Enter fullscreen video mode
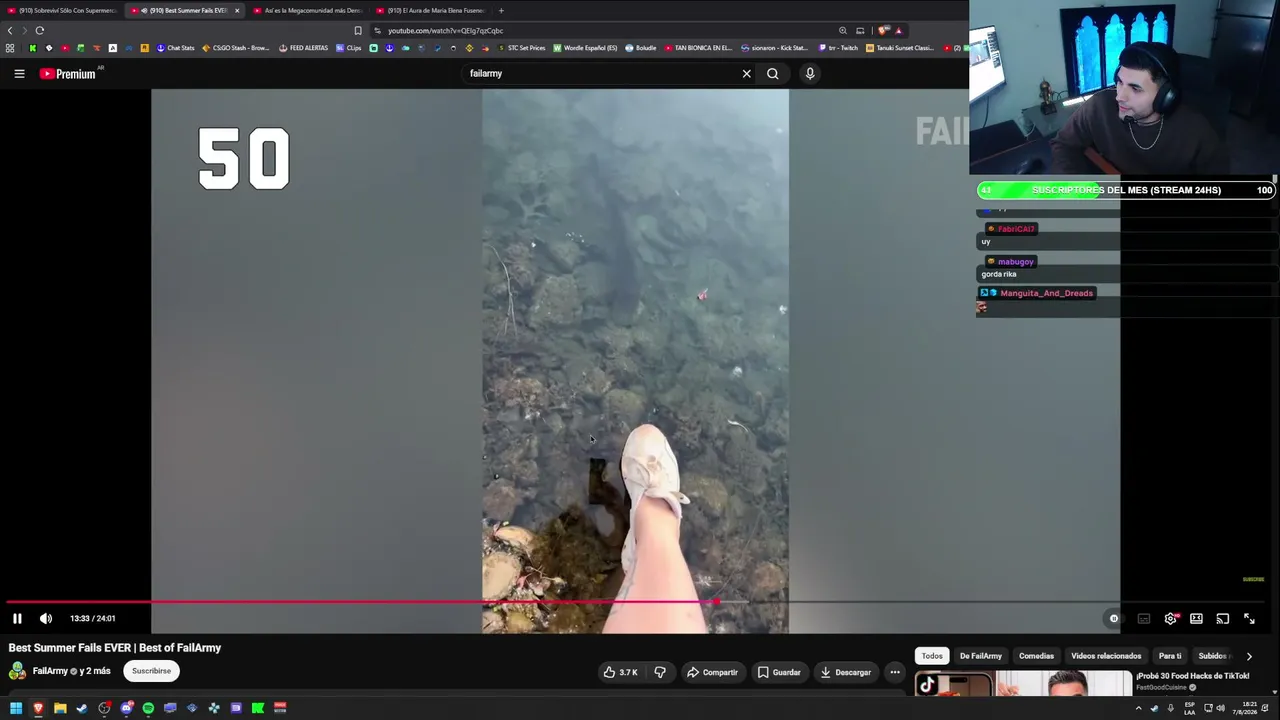Screen dimensions: 1280x720 tap(1249, 618)
